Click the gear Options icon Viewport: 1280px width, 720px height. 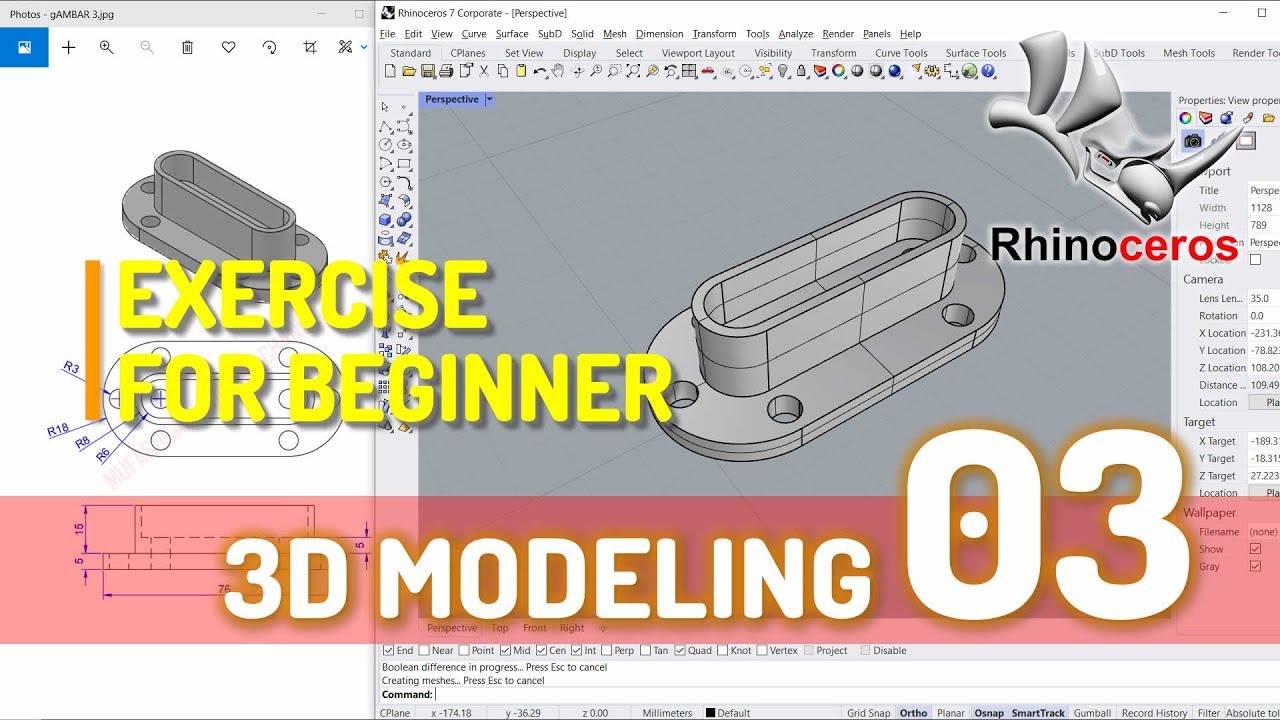931,71
